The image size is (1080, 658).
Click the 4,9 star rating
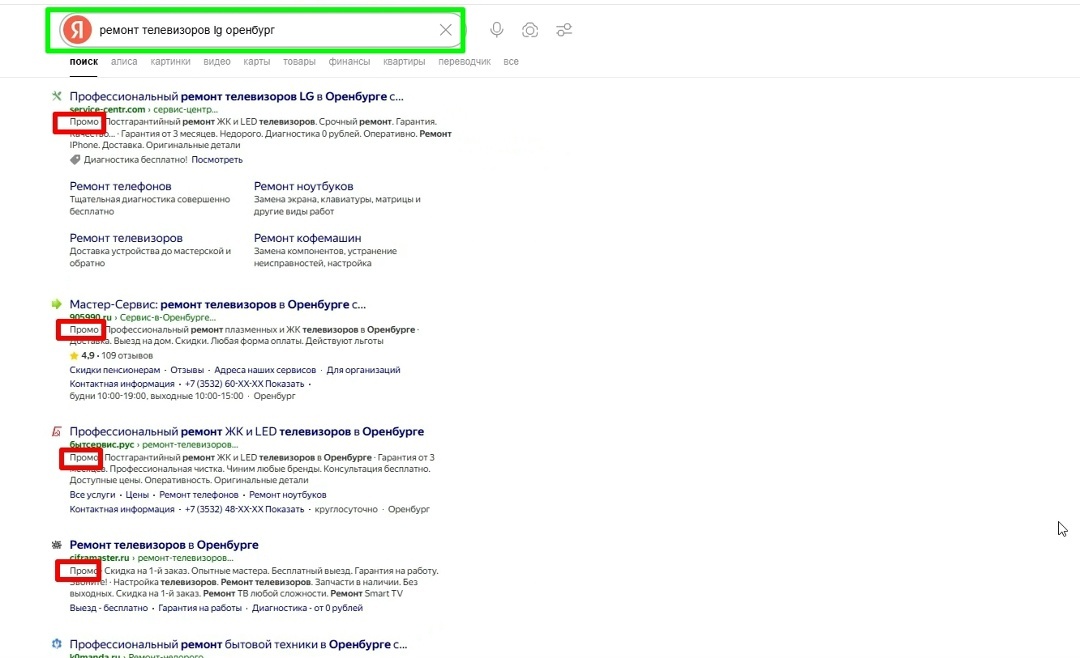click(x=82, y=356)
